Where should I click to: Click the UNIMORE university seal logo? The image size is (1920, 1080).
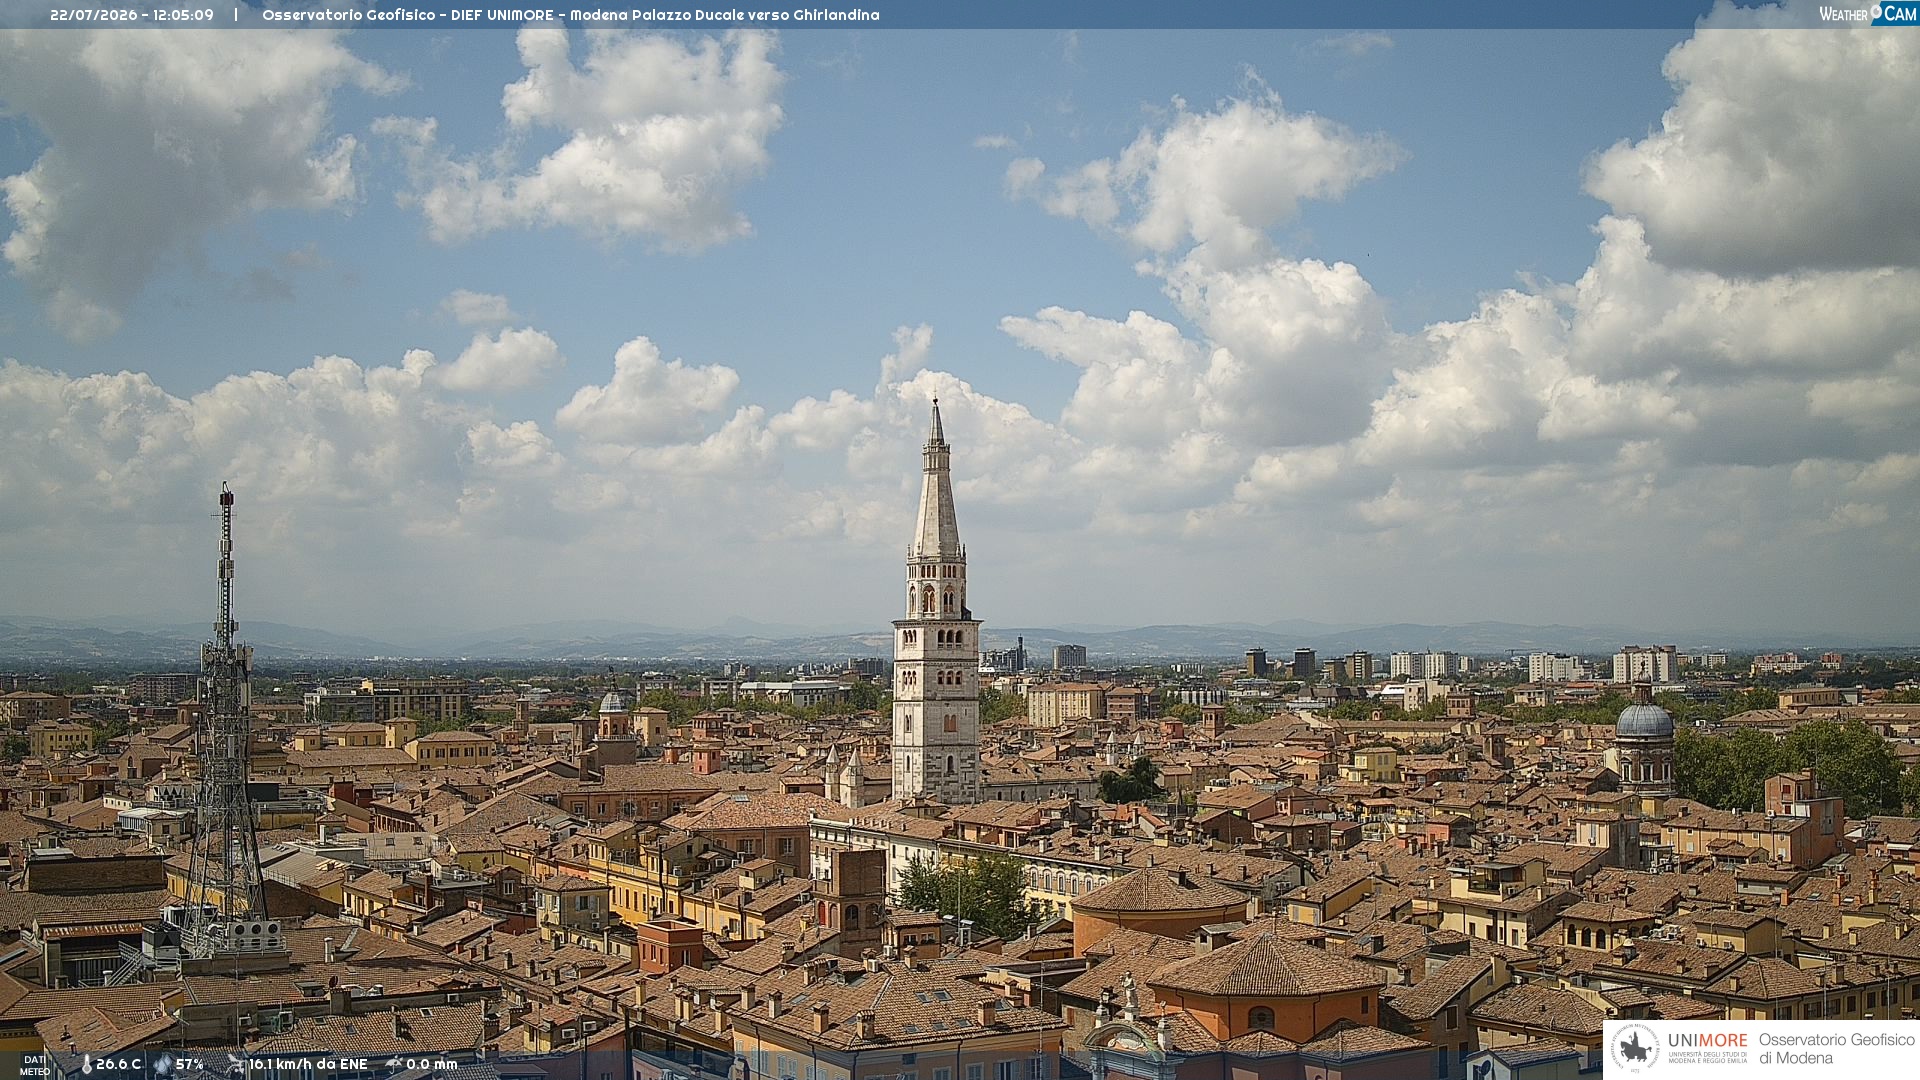click(1635, 1049)
